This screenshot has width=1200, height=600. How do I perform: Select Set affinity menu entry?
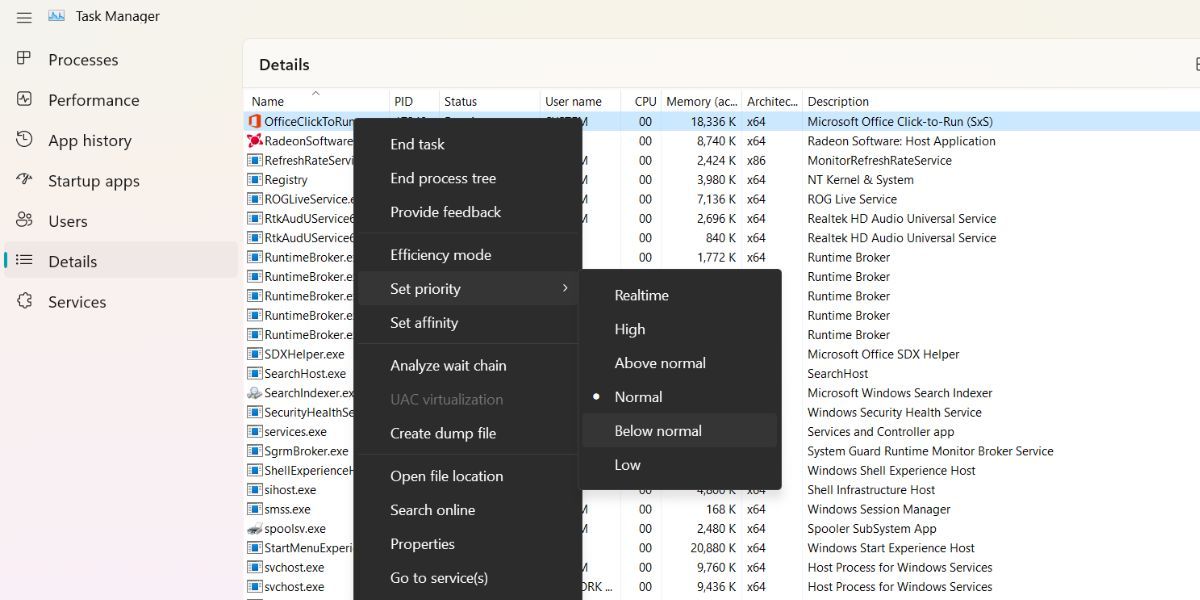click(x=467, y=323)
